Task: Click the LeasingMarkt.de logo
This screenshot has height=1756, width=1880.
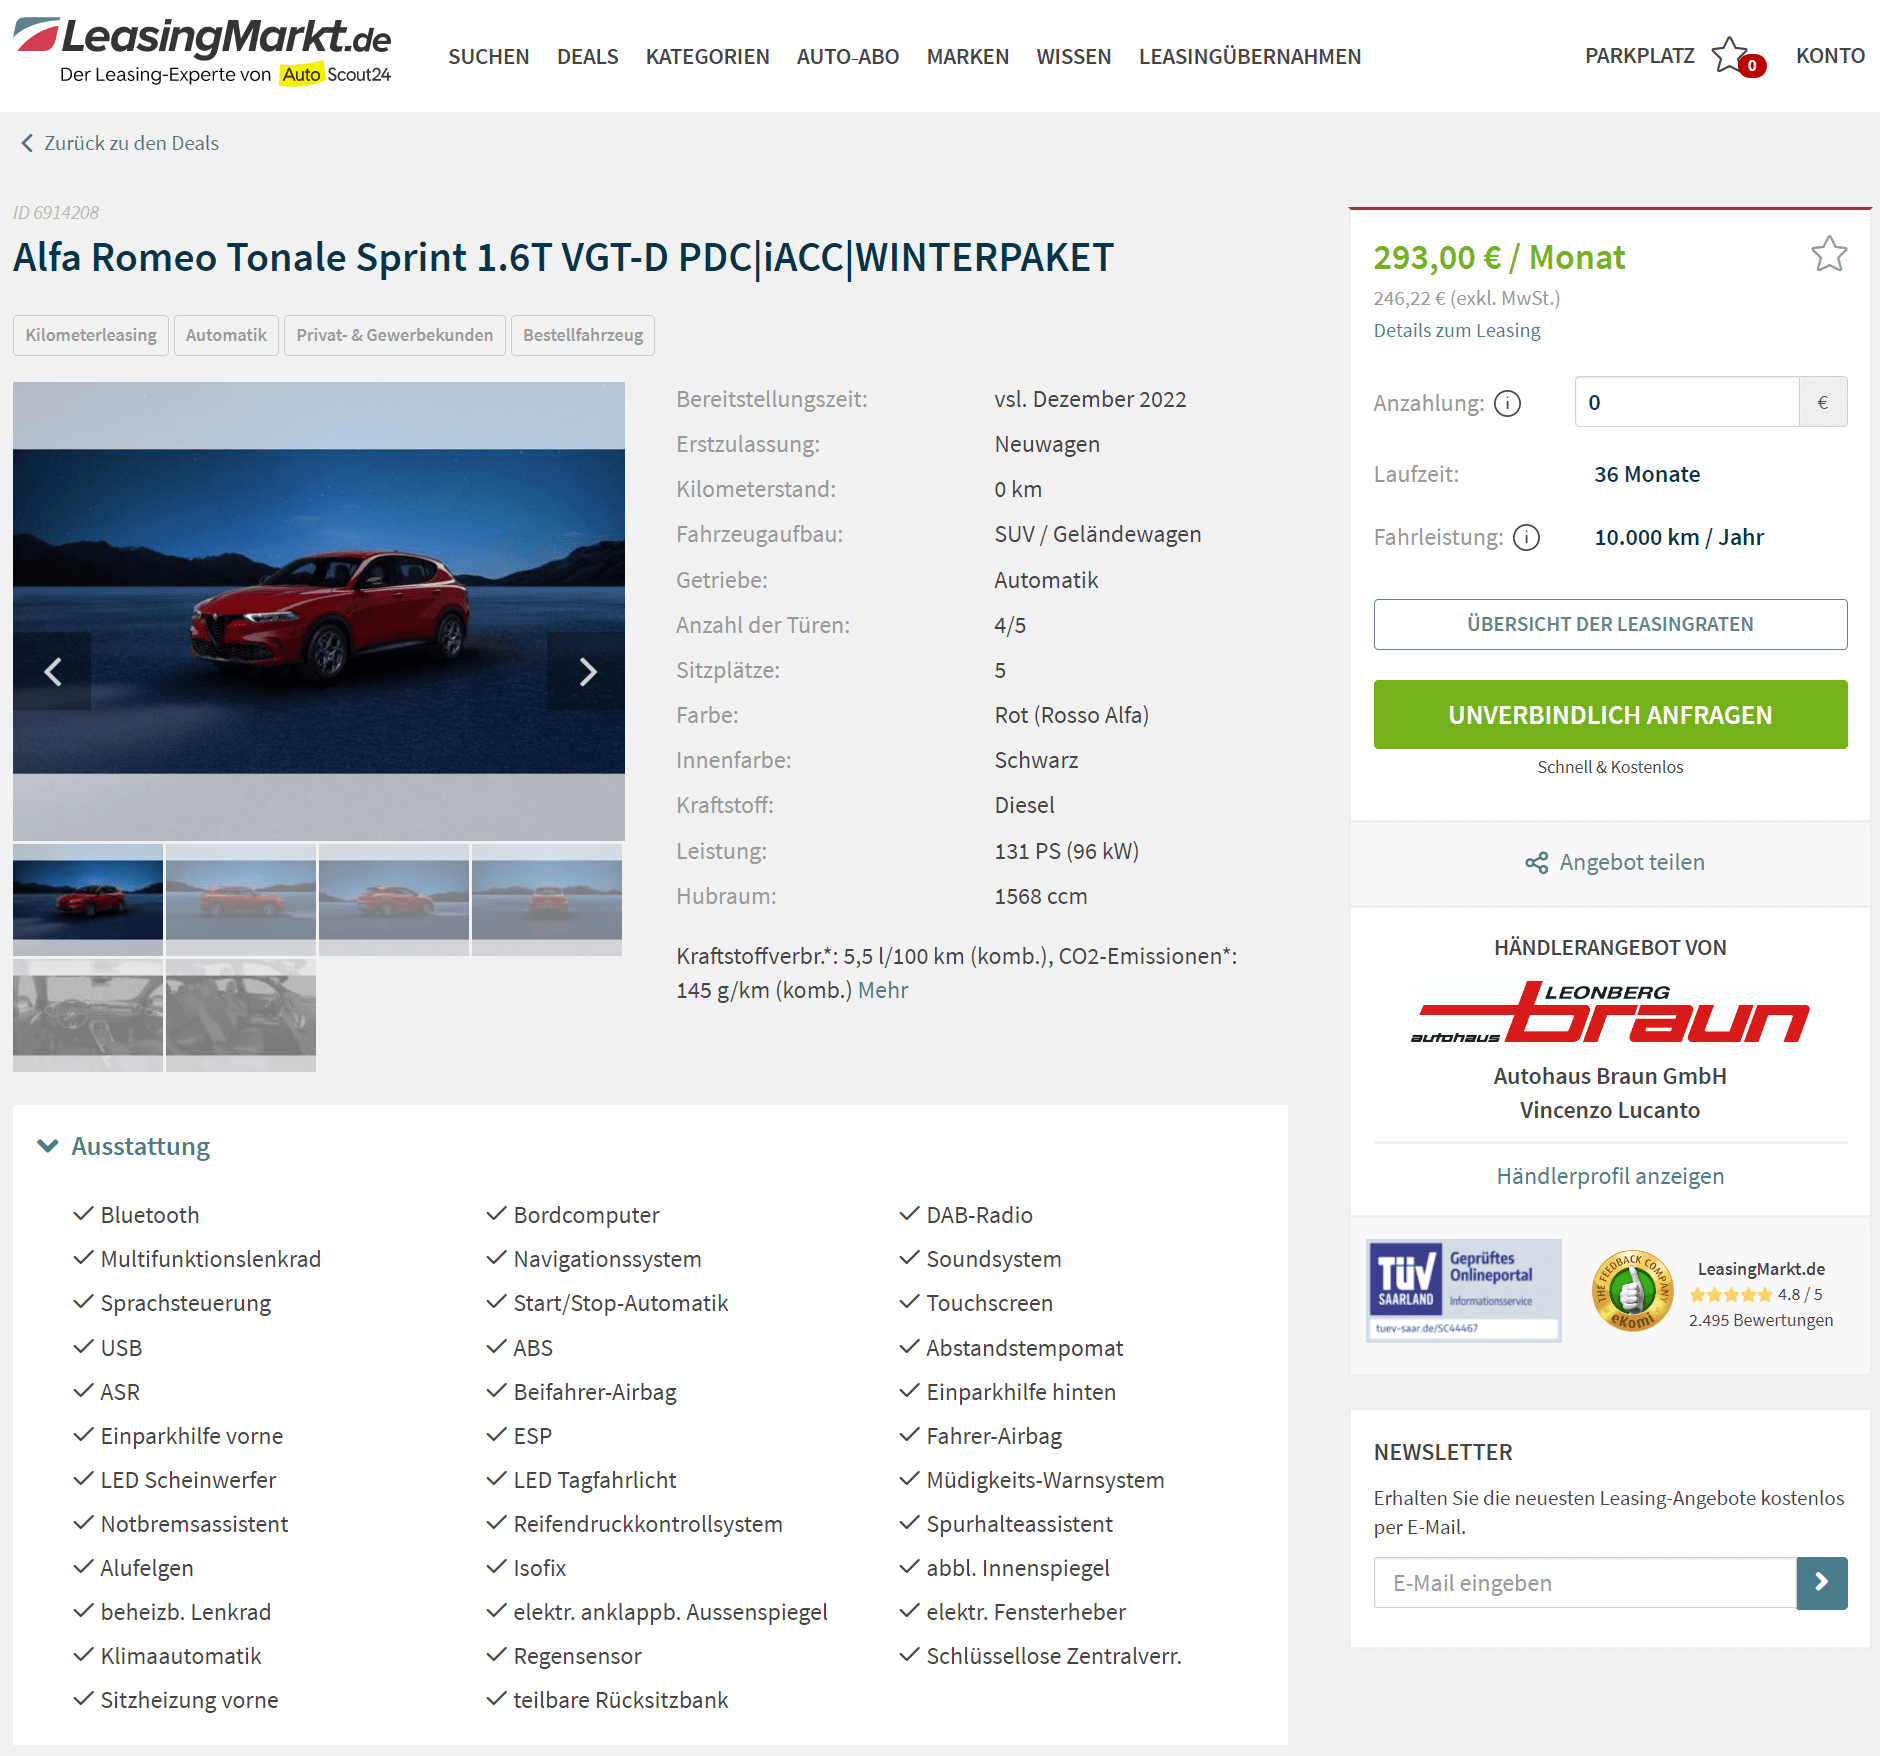Action: pos(202,51)
